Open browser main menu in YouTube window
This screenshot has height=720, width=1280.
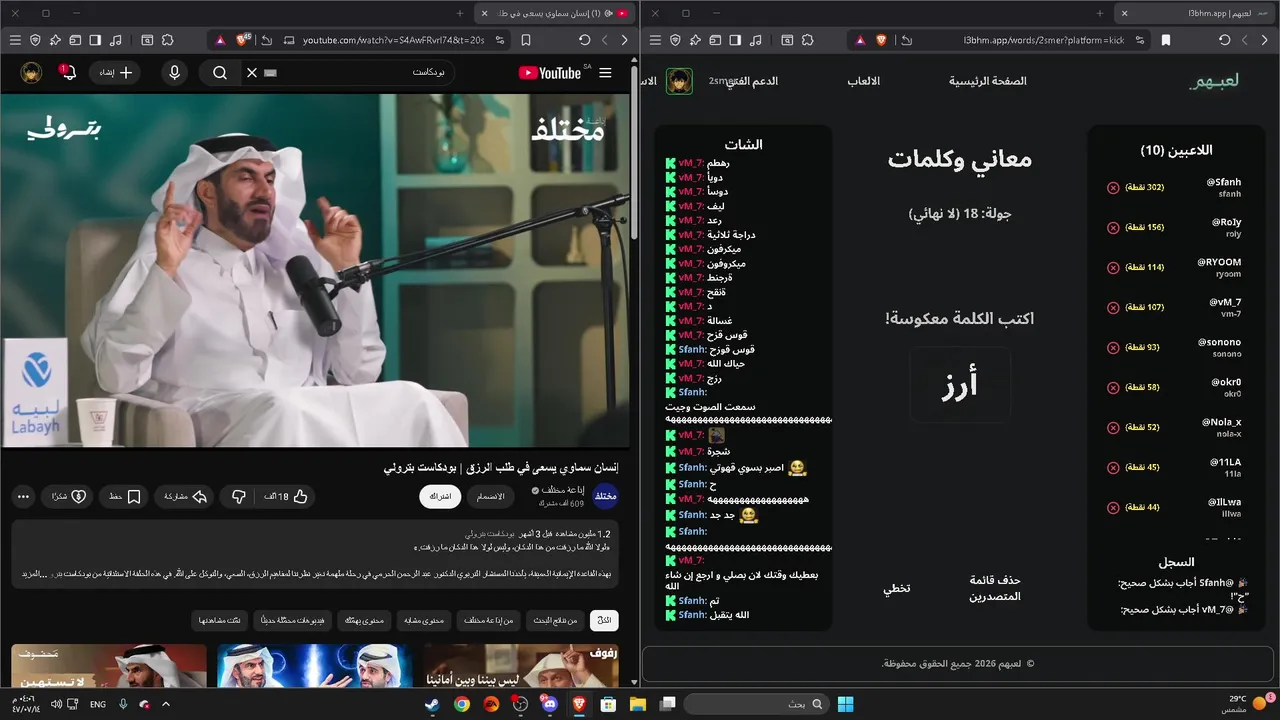[x=15, y=40]
